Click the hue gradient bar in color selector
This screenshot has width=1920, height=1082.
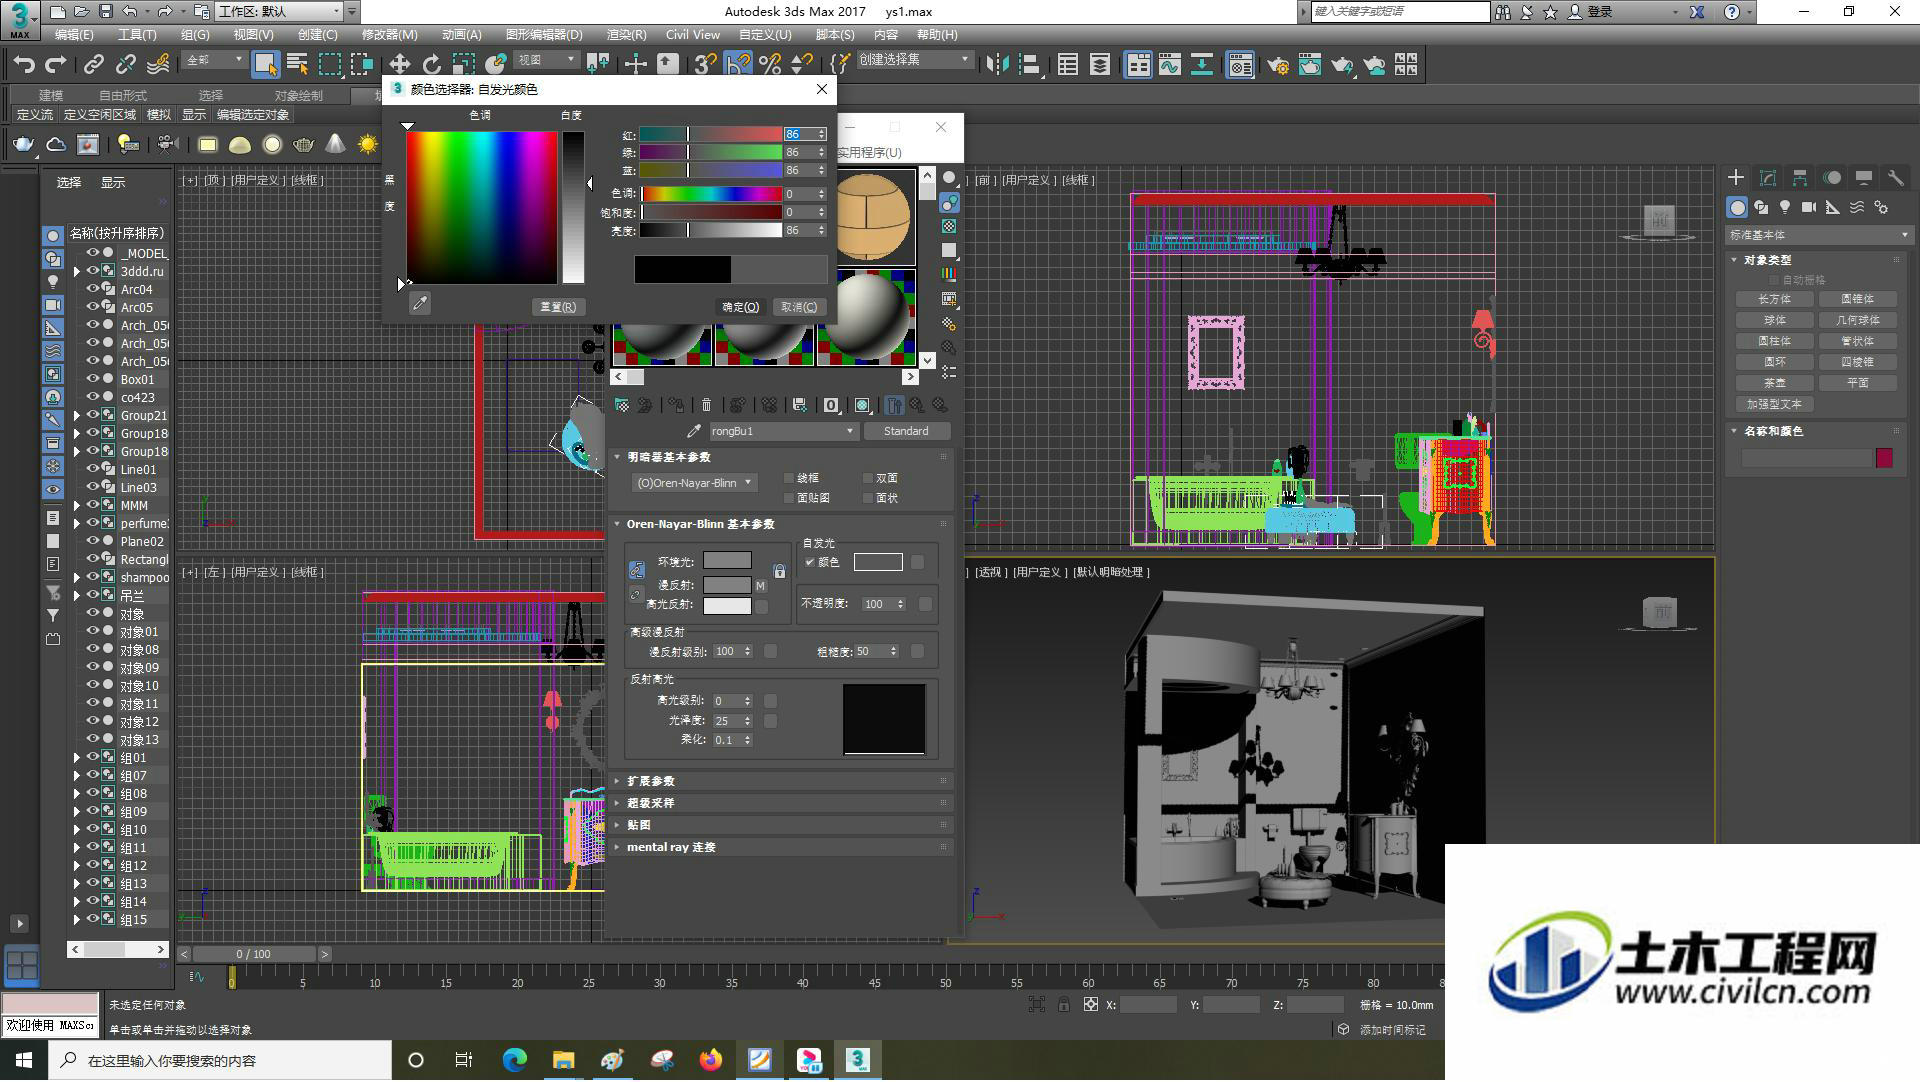click(x=711, y=193)
